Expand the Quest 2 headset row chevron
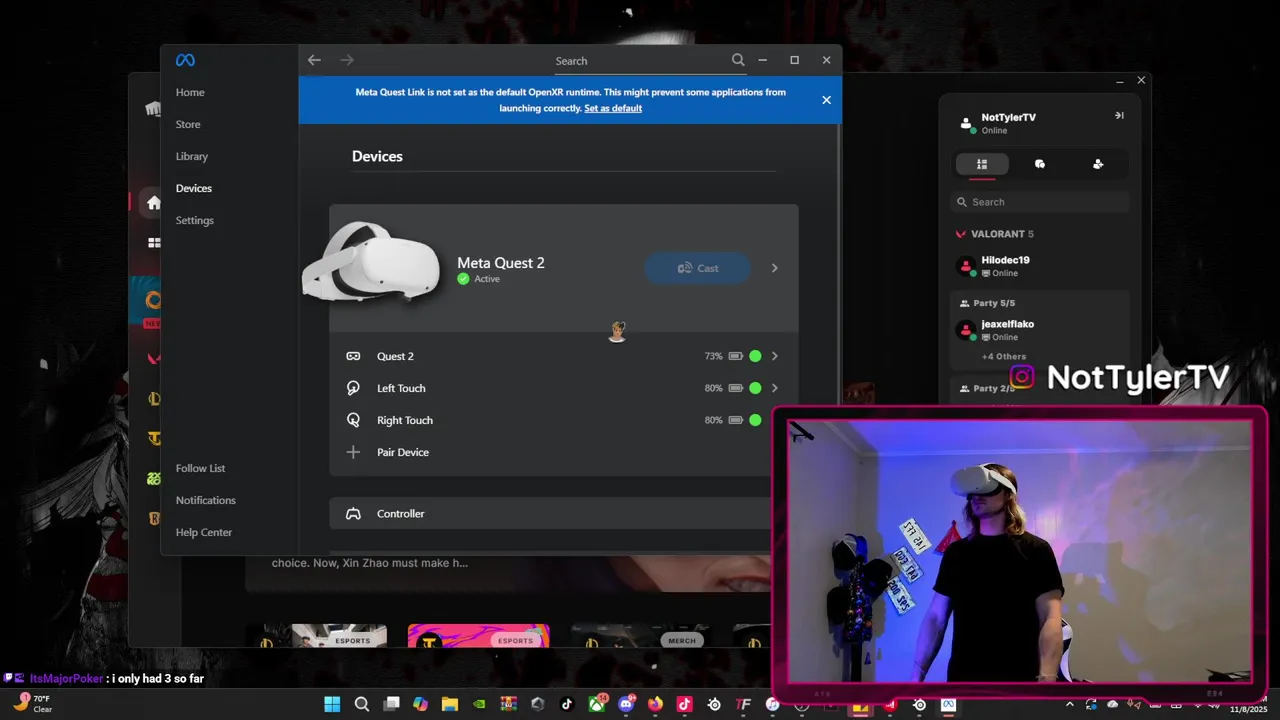This screenshot has width=1280, height=720. [x=774, y=356]
